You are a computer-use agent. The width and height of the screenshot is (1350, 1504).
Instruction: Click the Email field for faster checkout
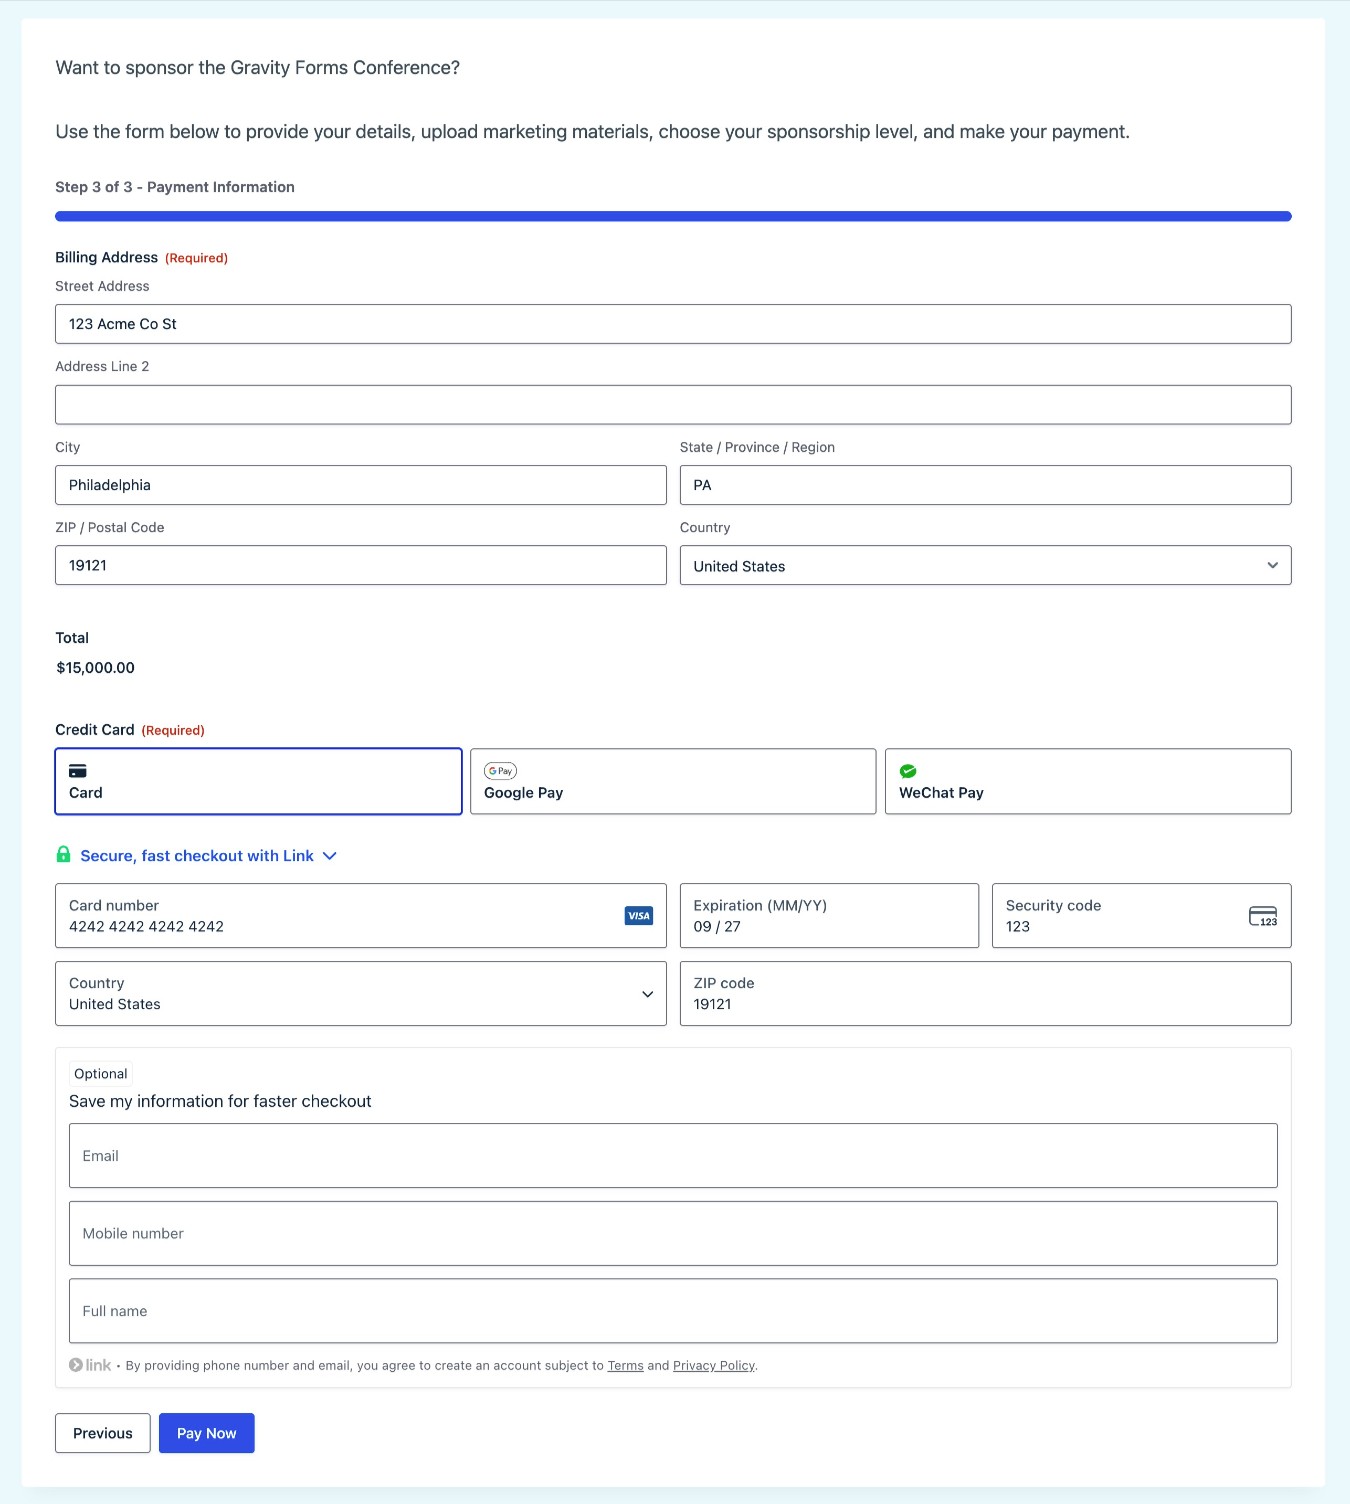coord(672,1155)
